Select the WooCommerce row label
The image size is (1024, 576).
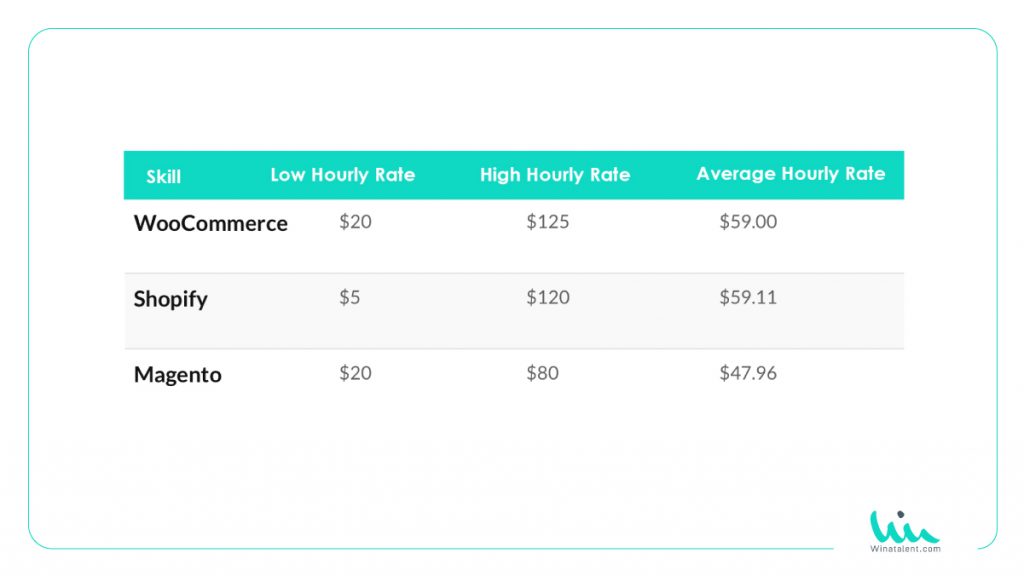coord(211,223)
